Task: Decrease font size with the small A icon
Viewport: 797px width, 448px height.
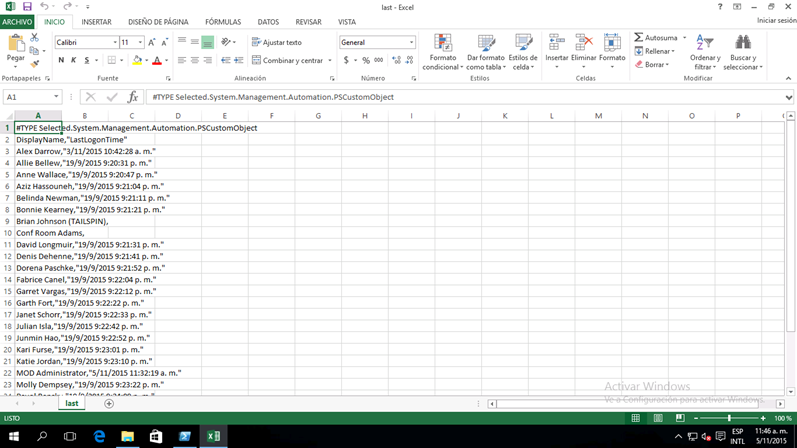Action: point(164,43)
